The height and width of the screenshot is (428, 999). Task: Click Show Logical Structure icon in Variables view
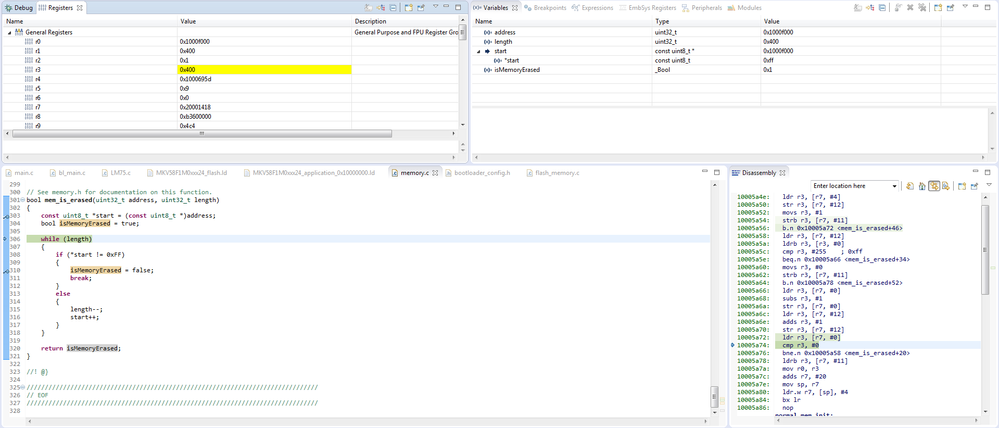870,8
